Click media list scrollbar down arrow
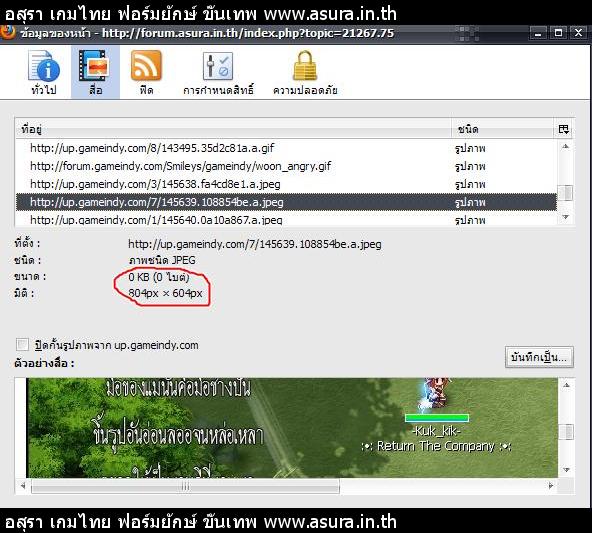This screenshot has height=533, width=592. pos(566,217)
